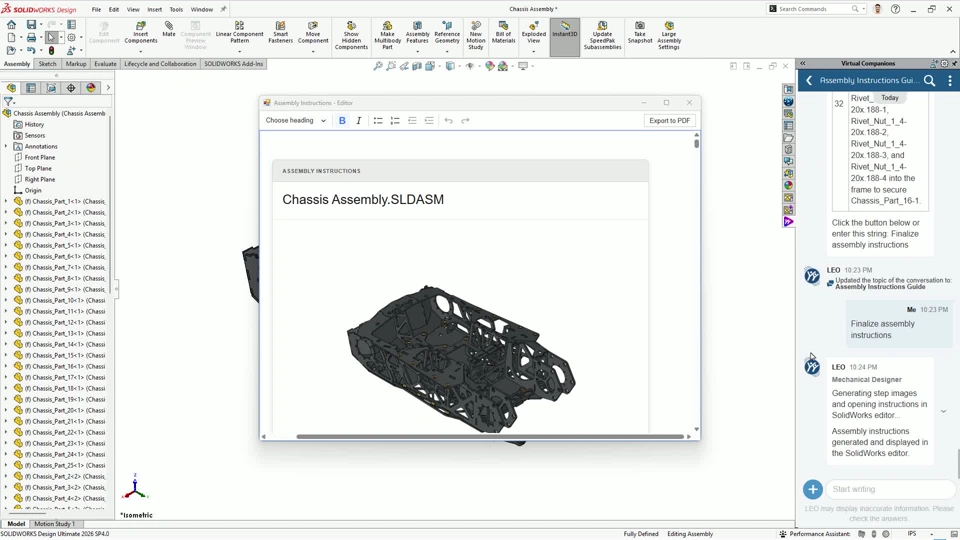Open the Tools menu
Image resolution: width=960 pixels, height=540 pixels.
pyautogui.click(x=176, y=9)
